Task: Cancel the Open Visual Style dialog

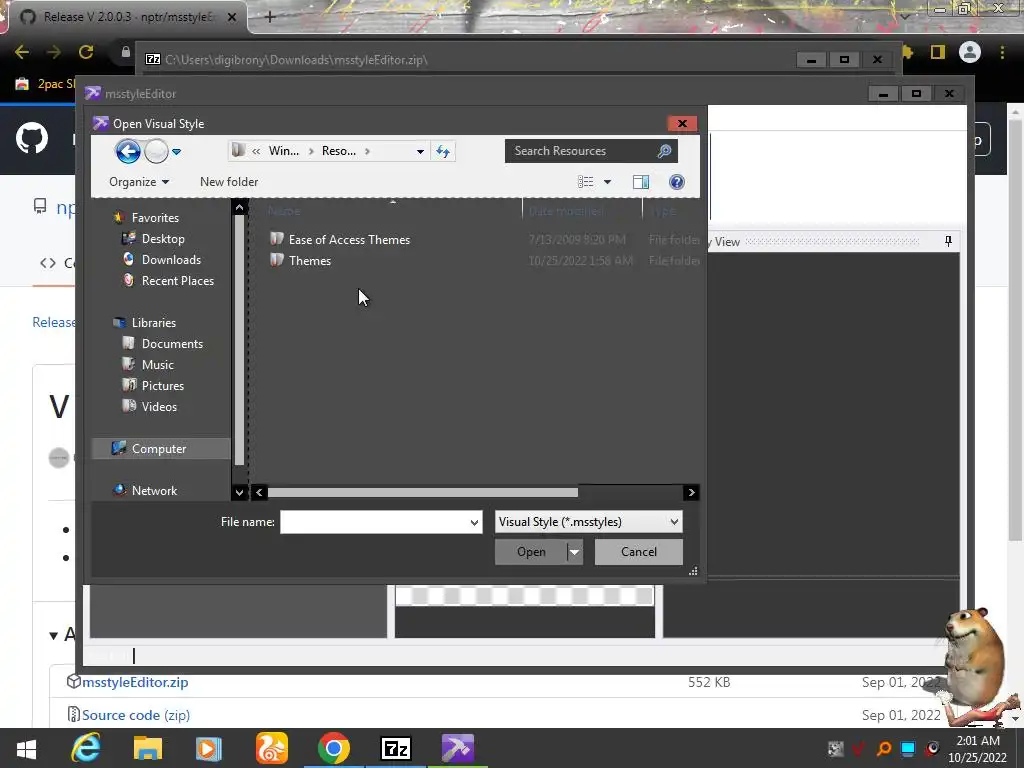Action: (x=639, y=552)
